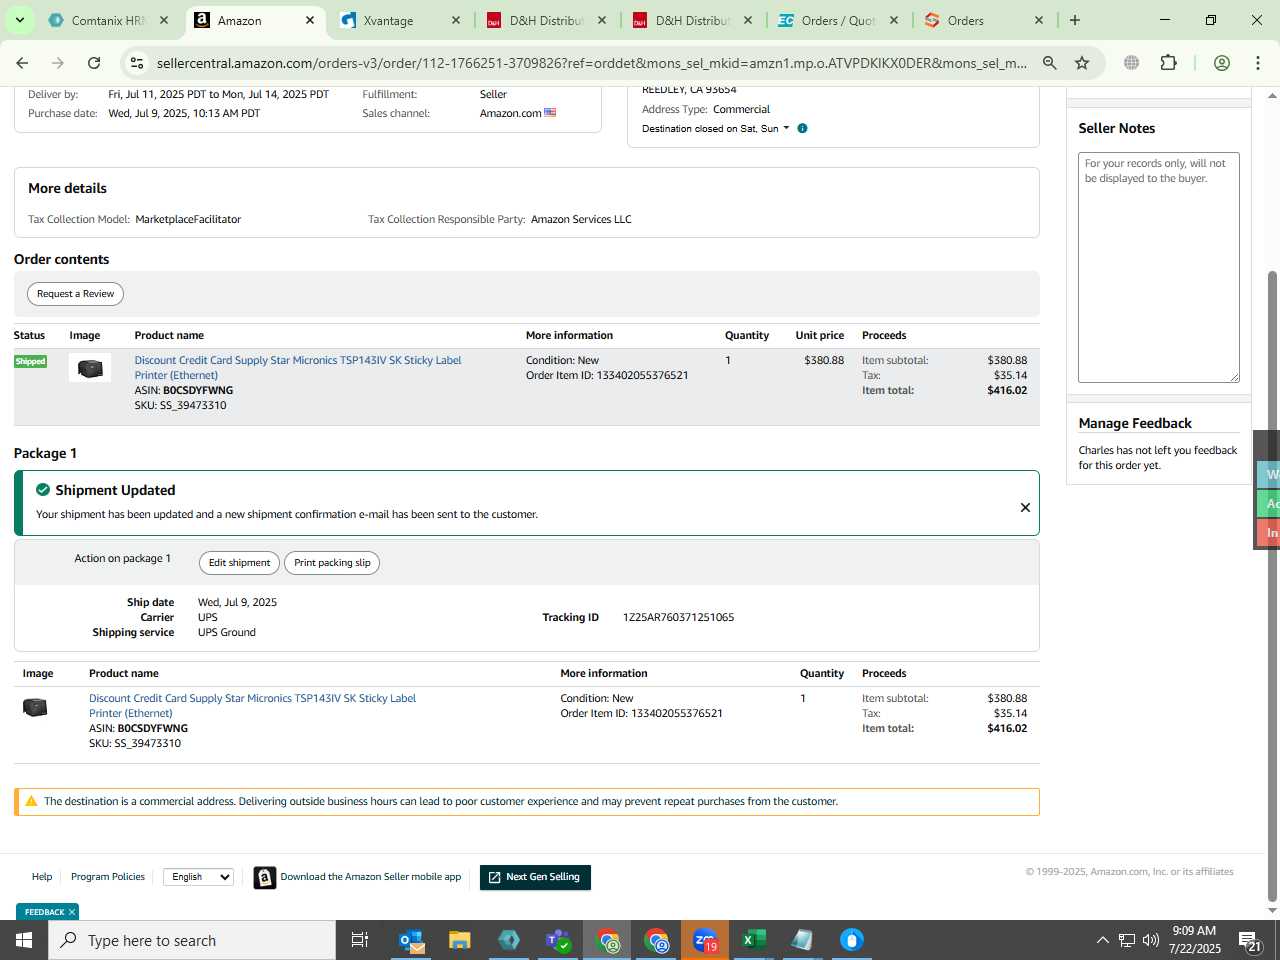This screenshot has height=960, width=1280.
Task: Open product thumbnail in Order contents row
Action: pyautogui.click(x=90, y=368)
